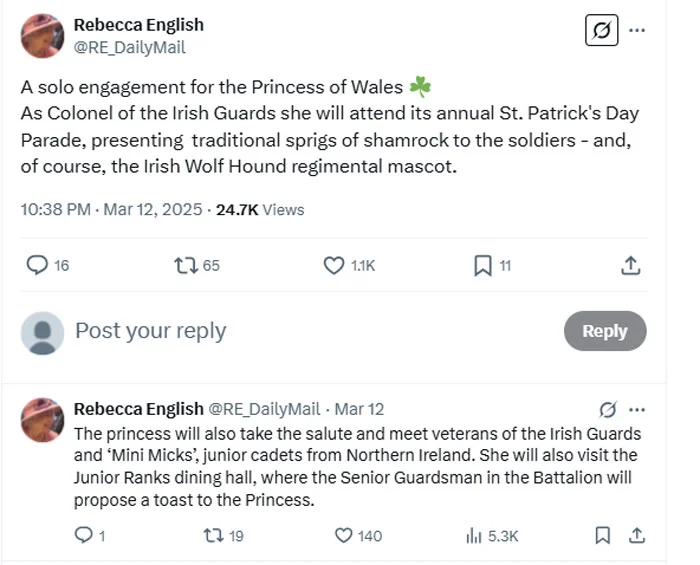Click the Grok icon on the reply post
Image resolution: width=700 pixels, height=565 pixels.
coord(606,409)
